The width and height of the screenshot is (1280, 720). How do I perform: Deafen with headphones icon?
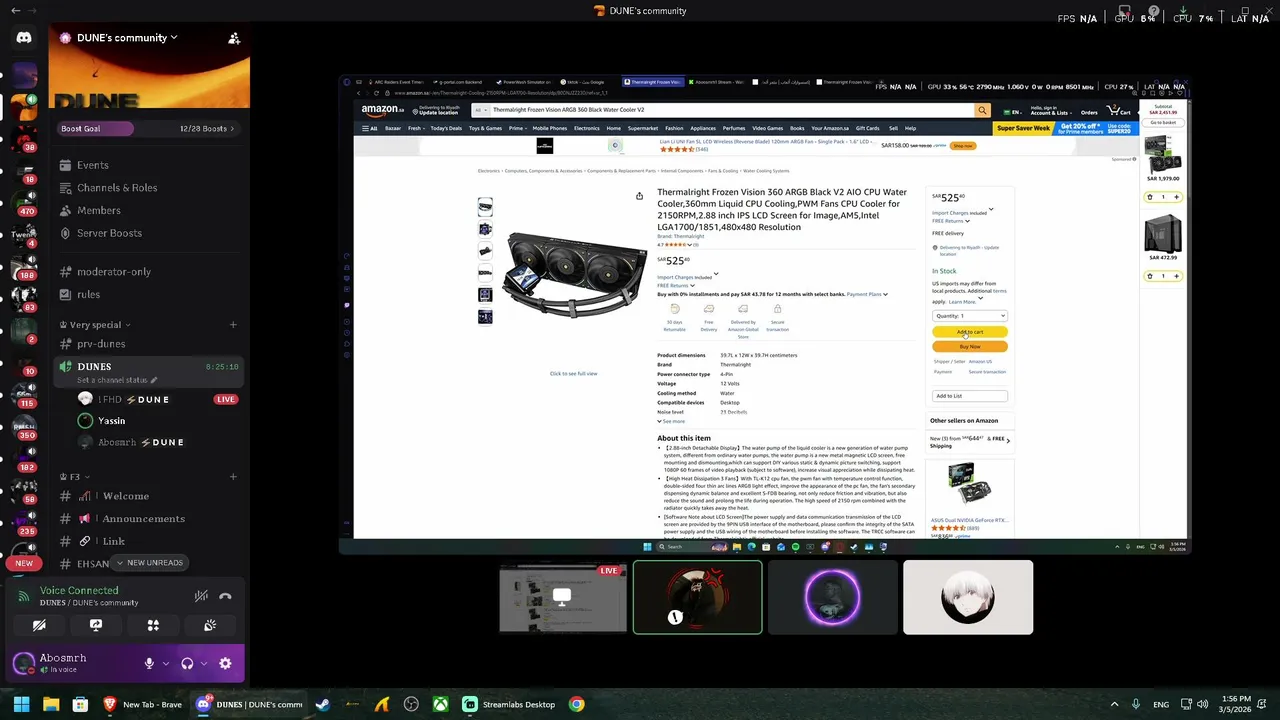point(187,664)
